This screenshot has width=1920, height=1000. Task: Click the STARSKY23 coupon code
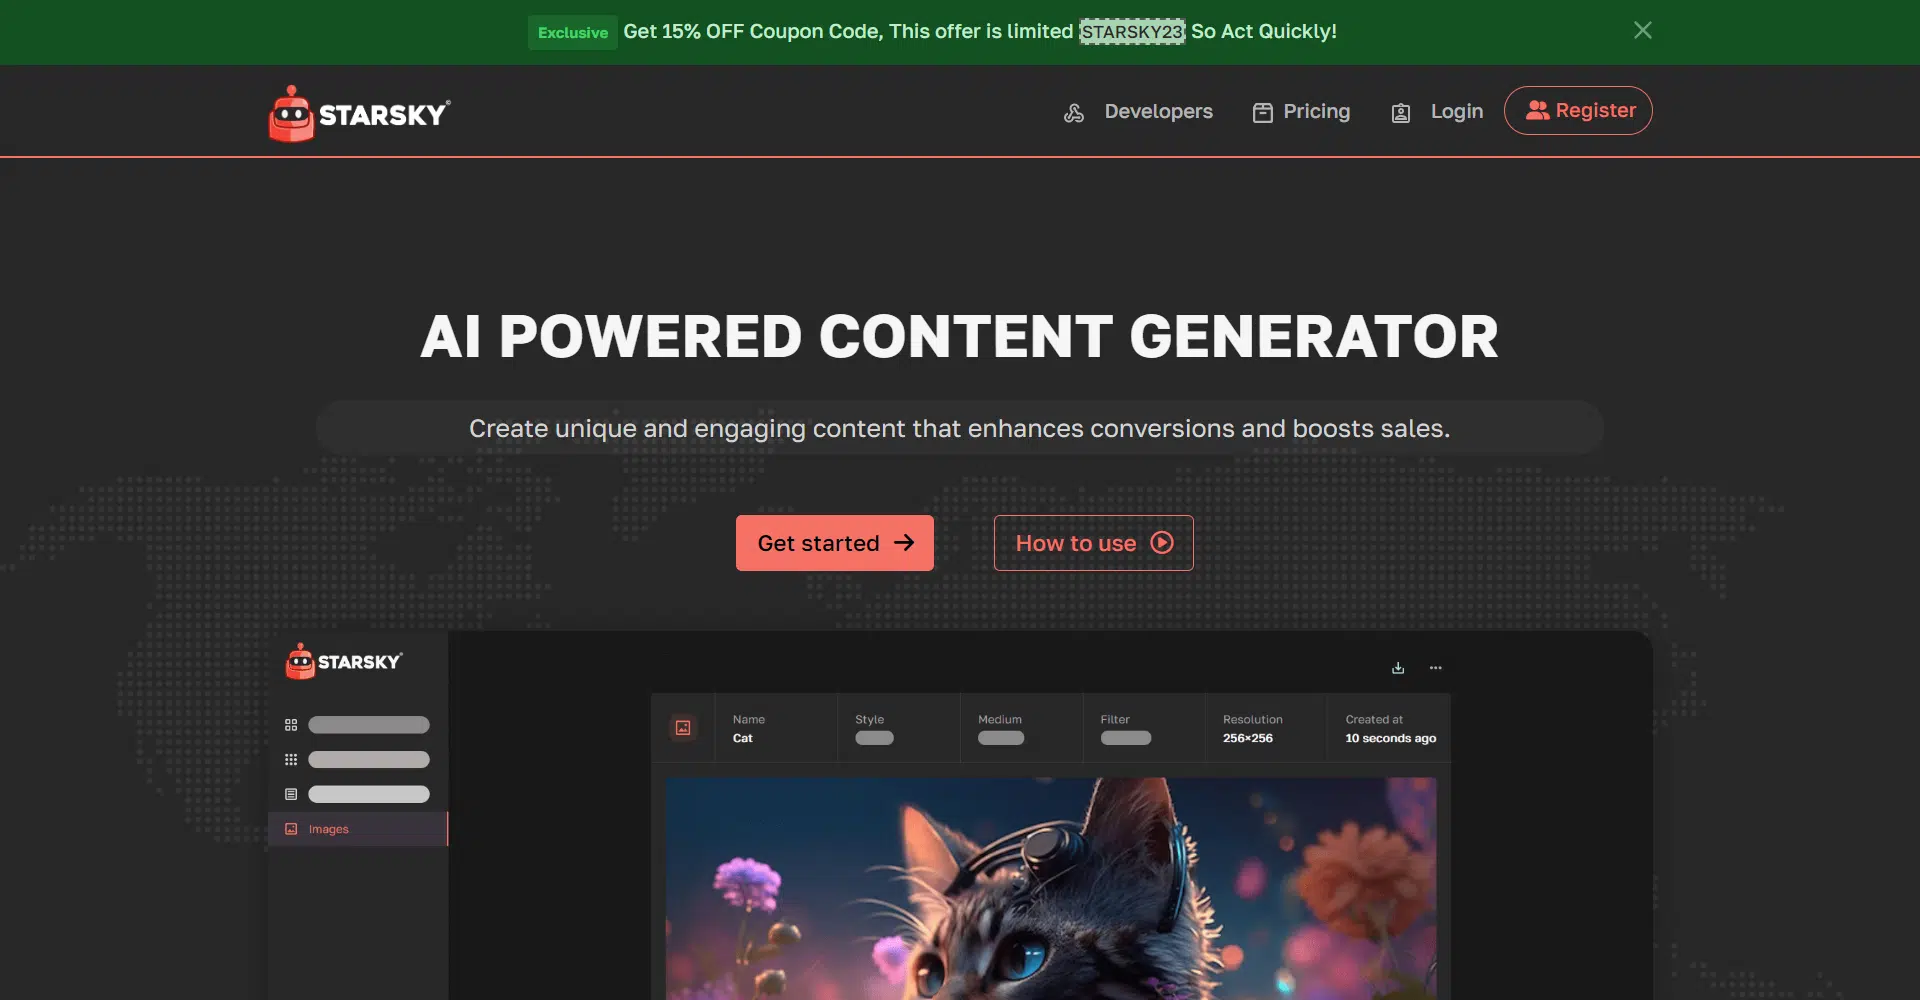click(1132, 32)
